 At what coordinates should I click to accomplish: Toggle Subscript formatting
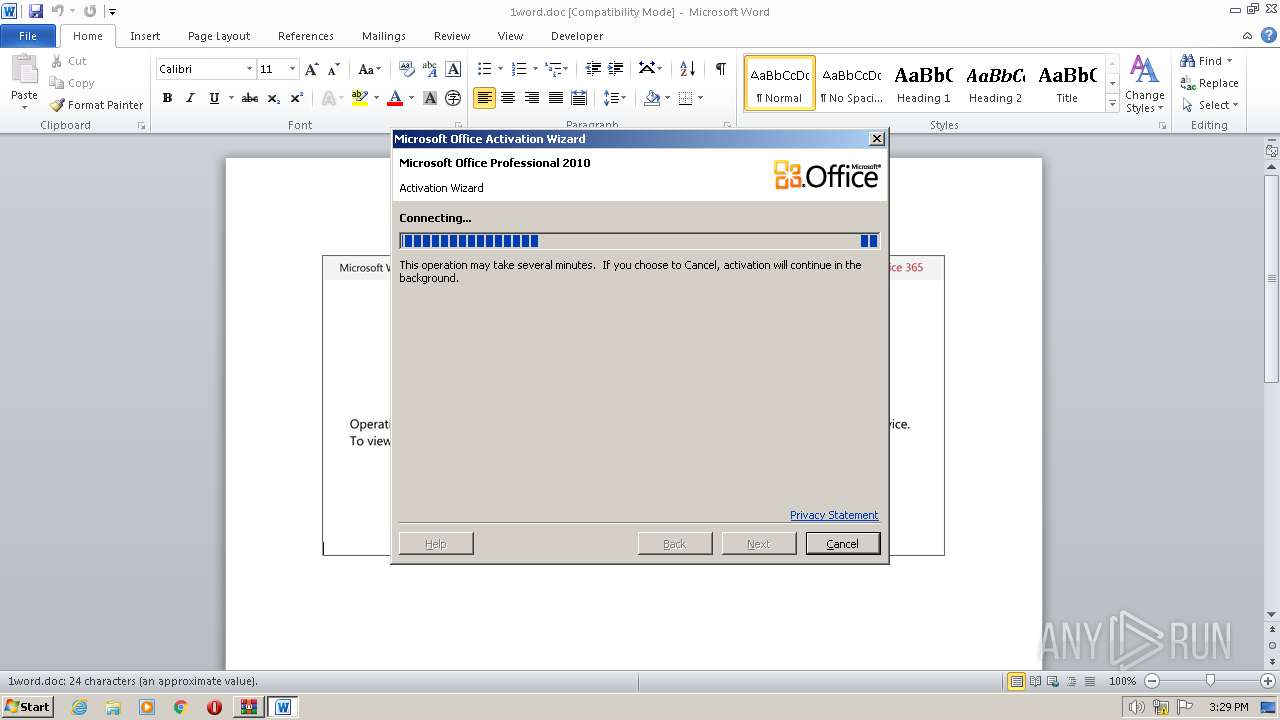(x=274, y=98)
